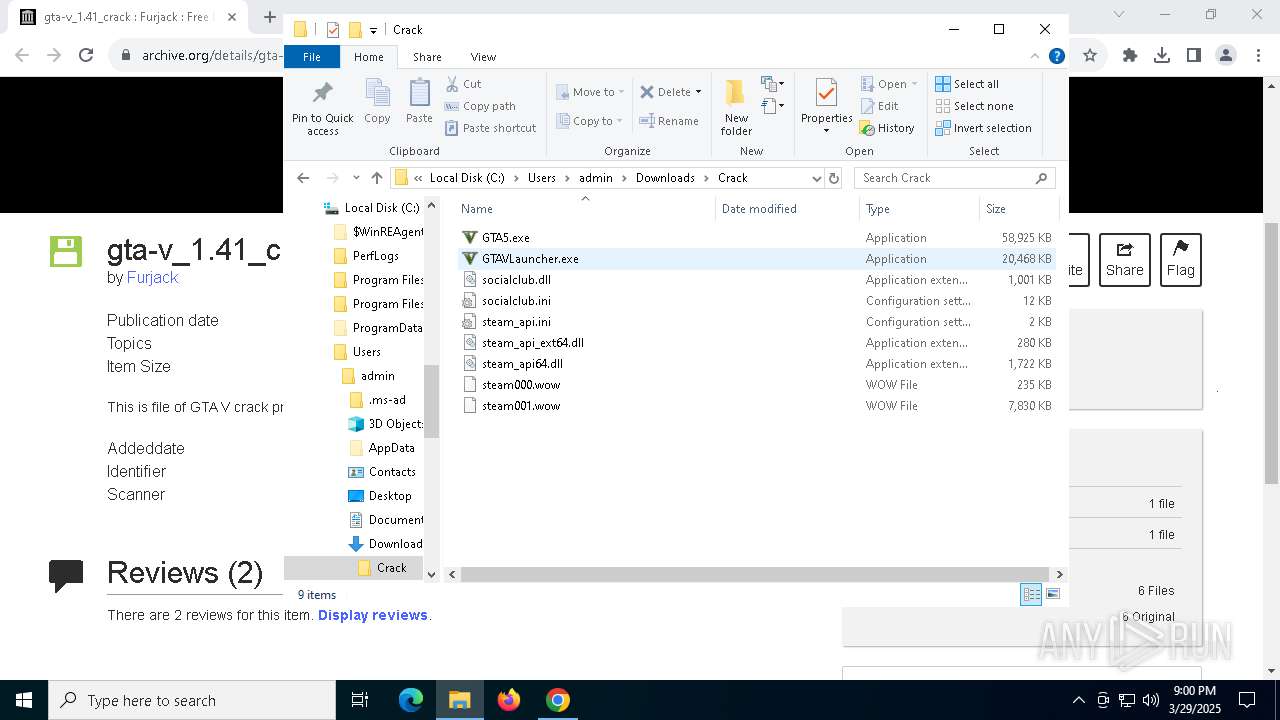
Task: Click Pin to Quick access icon
Action: pos(322,107)
